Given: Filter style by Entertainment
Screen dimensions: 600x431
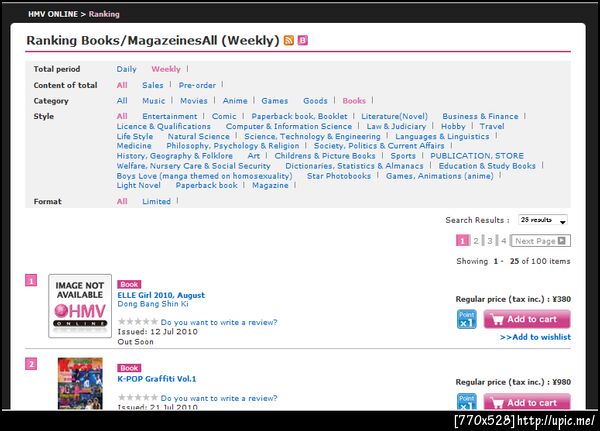Looking at the screenshot, I should [x=170, y=116].
